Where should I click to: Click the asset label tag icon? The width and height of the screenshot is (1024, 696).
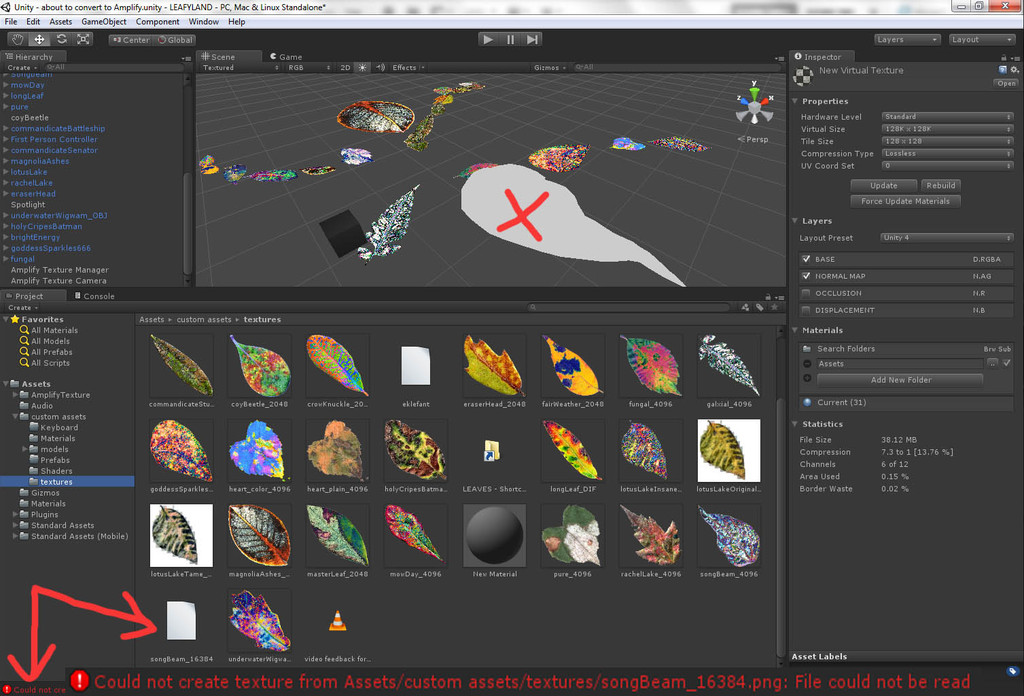[1012, 671]
